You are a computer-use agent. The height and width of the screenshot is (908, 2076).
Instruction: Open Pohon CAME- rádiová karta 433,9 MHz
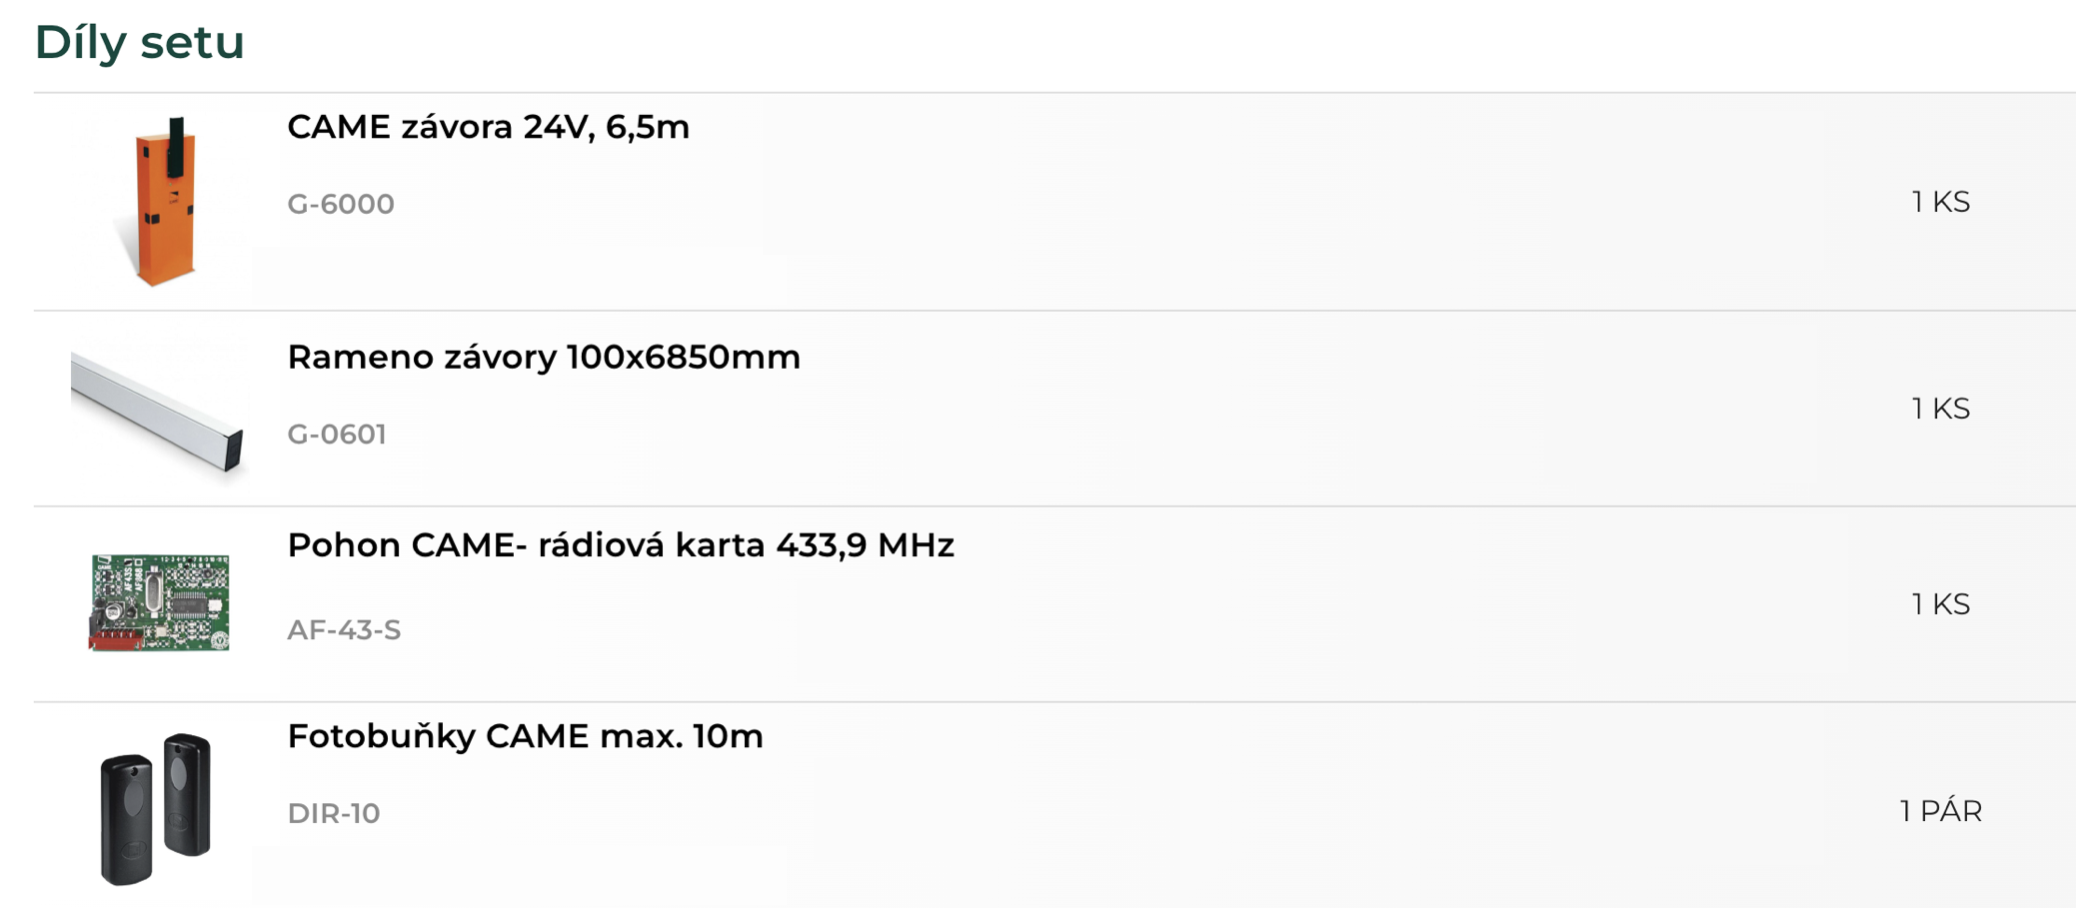tap(620, 545)
